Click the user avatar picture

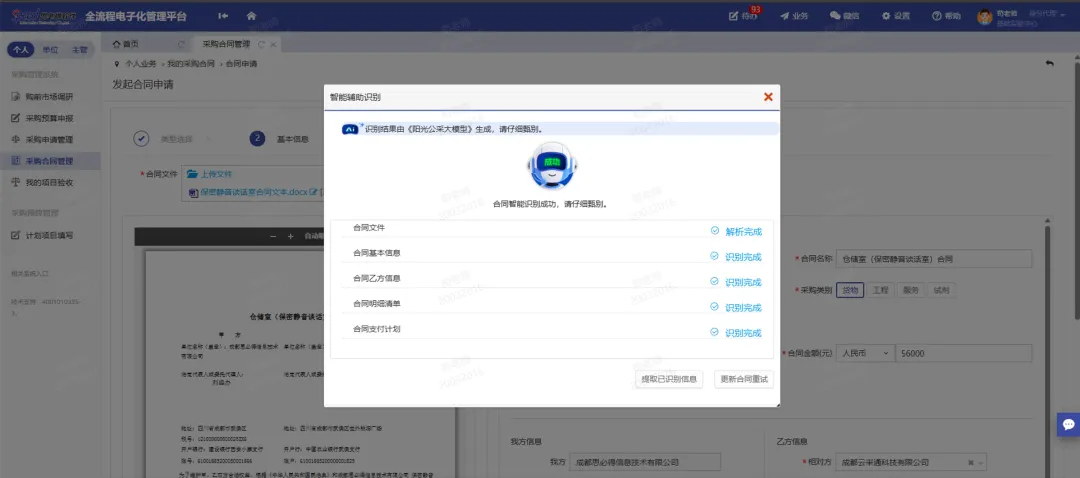pos(984,17)
